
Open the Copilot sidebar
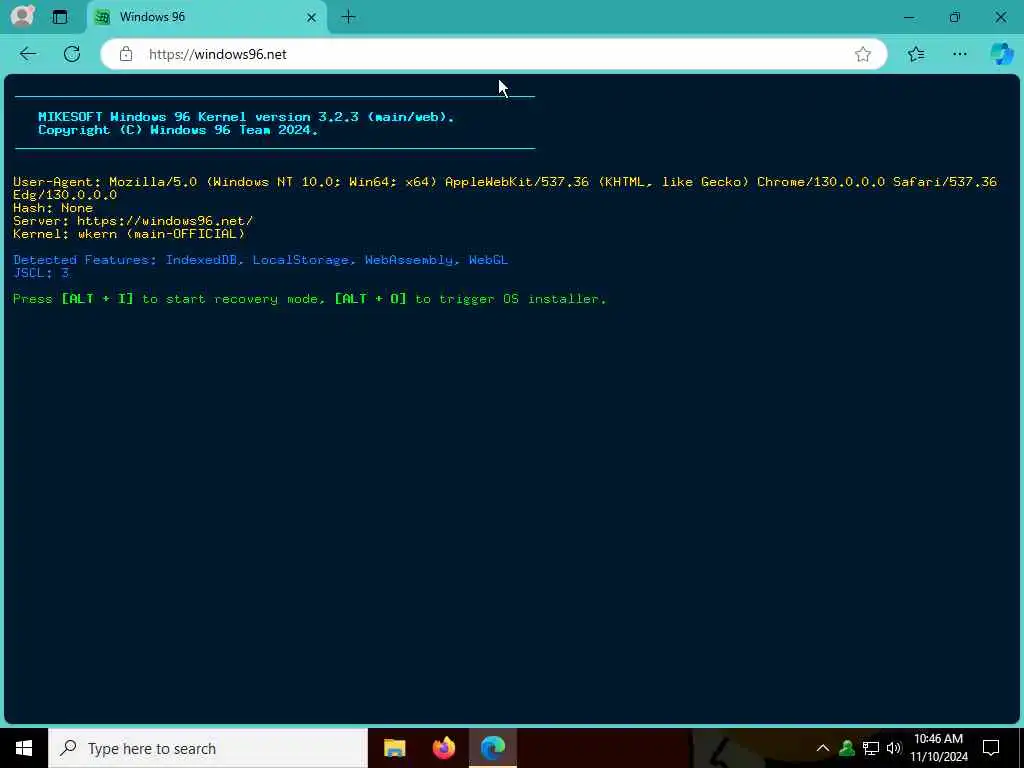[x=1001, y=54]
